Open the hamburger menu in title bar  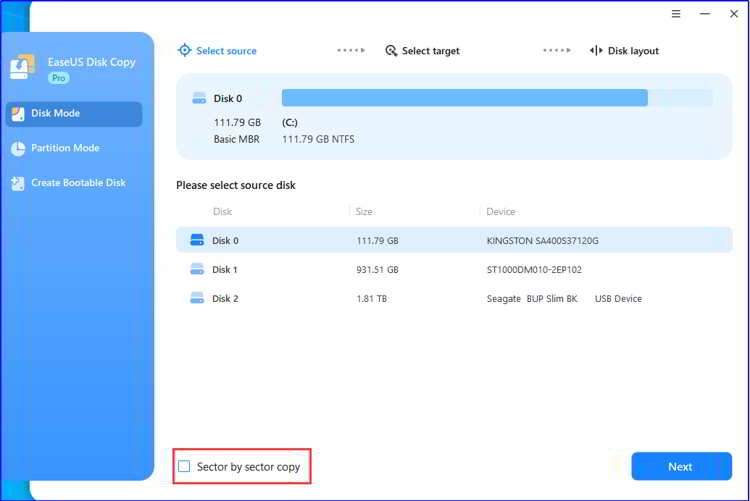[676, 14]
